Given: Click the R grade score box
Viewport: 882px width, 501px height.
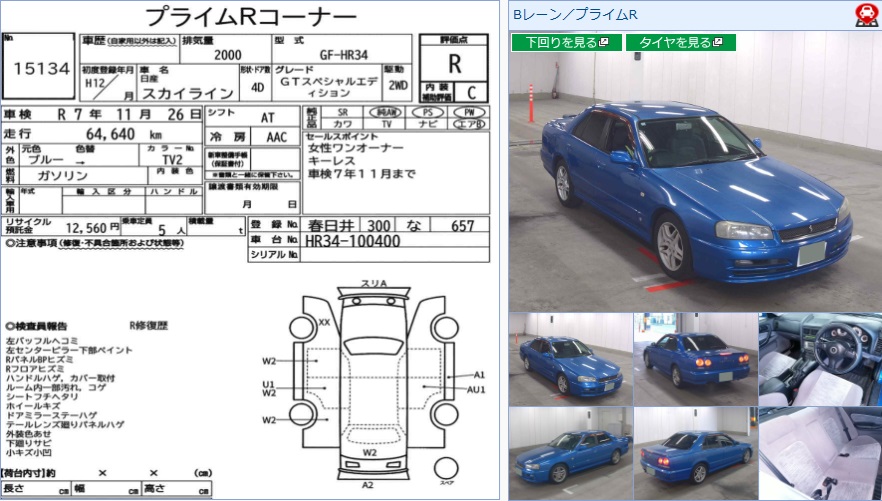Looking at the screenshot, I should click(454, 61).
